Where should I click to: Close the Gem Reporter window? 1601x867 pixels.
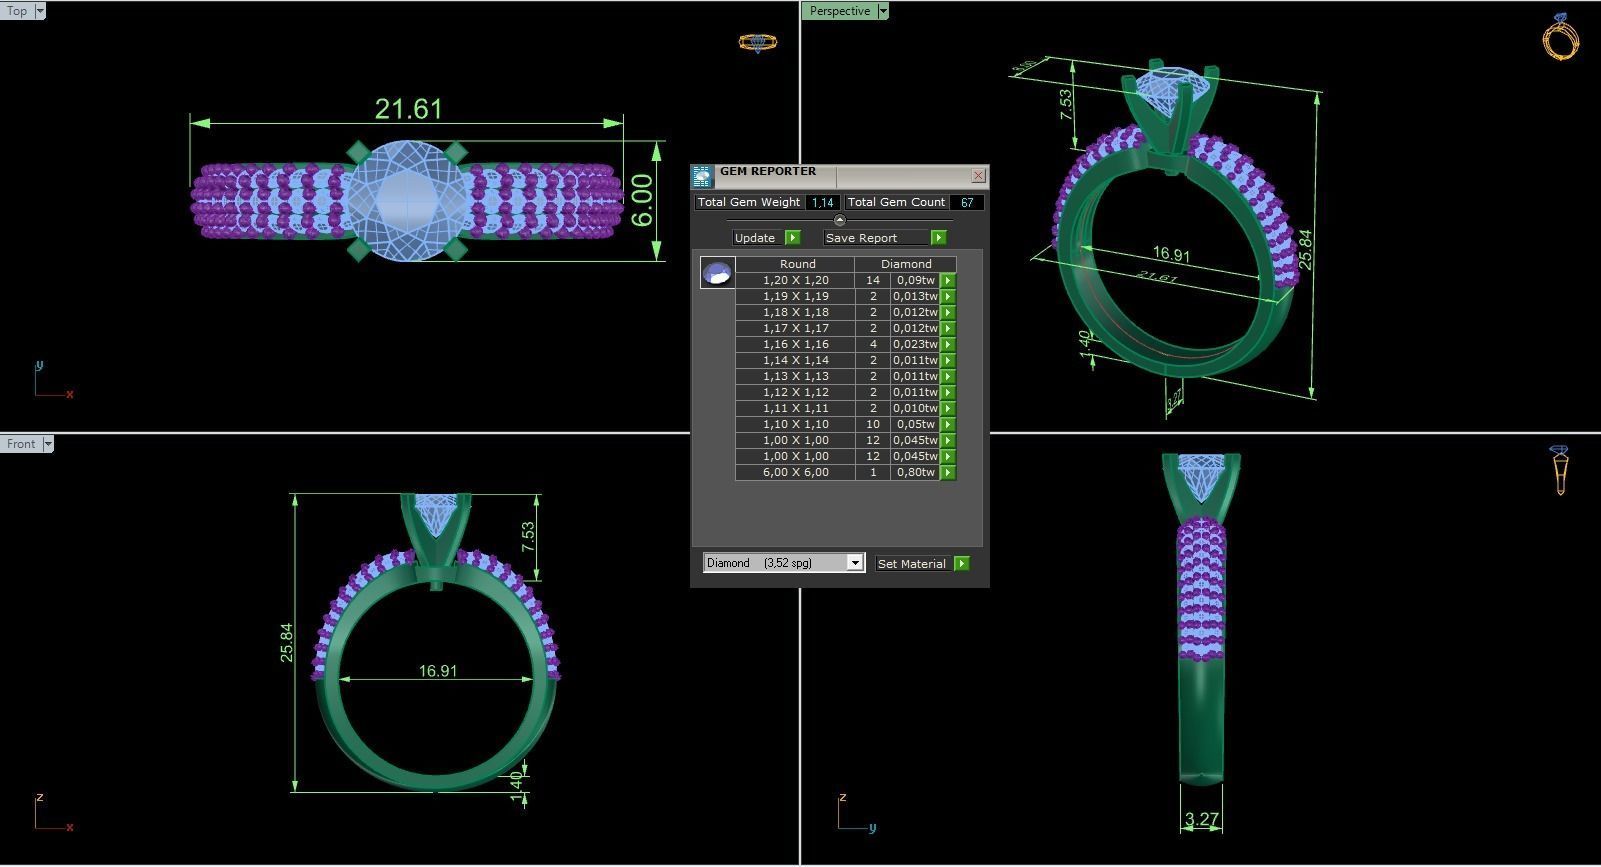pyautogui.click(x=978, y=176)
